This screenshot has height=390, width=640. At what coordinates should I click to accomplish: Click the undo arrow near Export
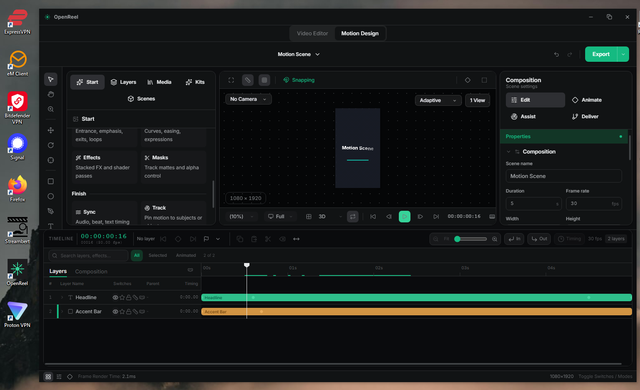(556, 55)
